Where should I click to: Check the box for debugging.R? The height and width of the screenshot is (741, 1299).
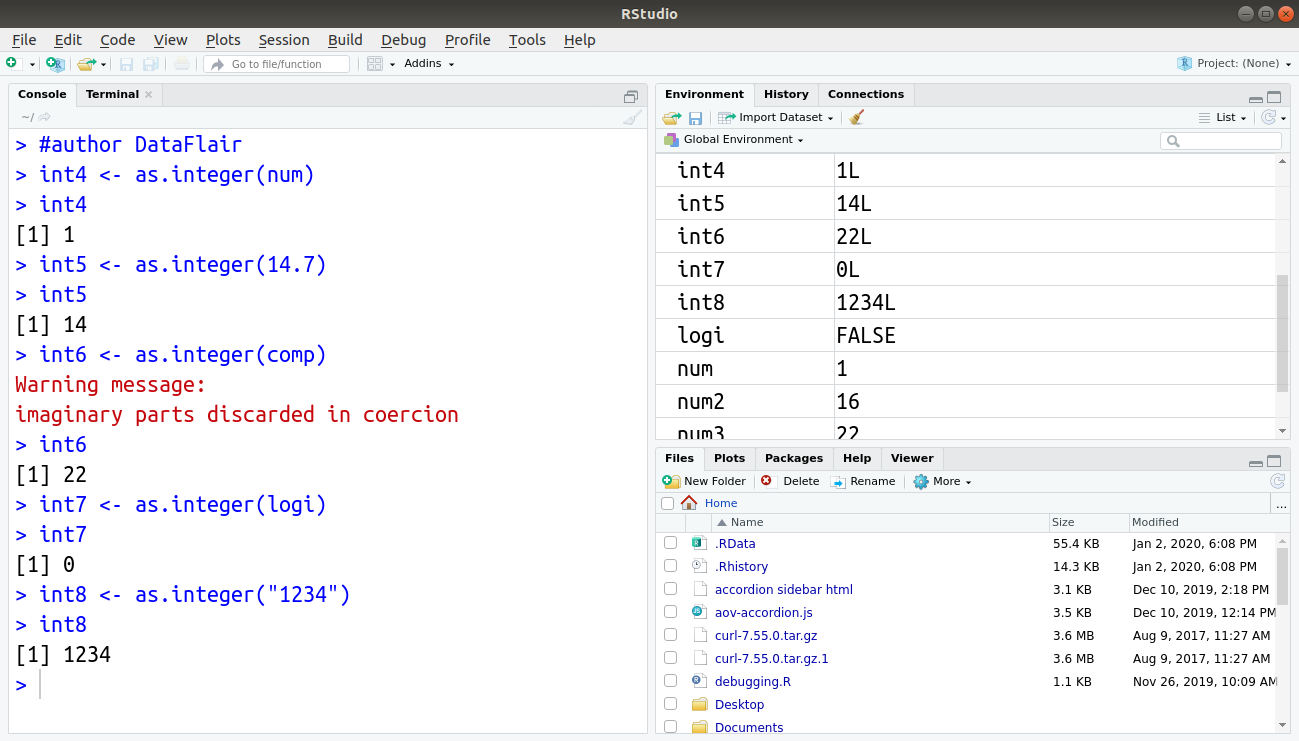[670, 681]
